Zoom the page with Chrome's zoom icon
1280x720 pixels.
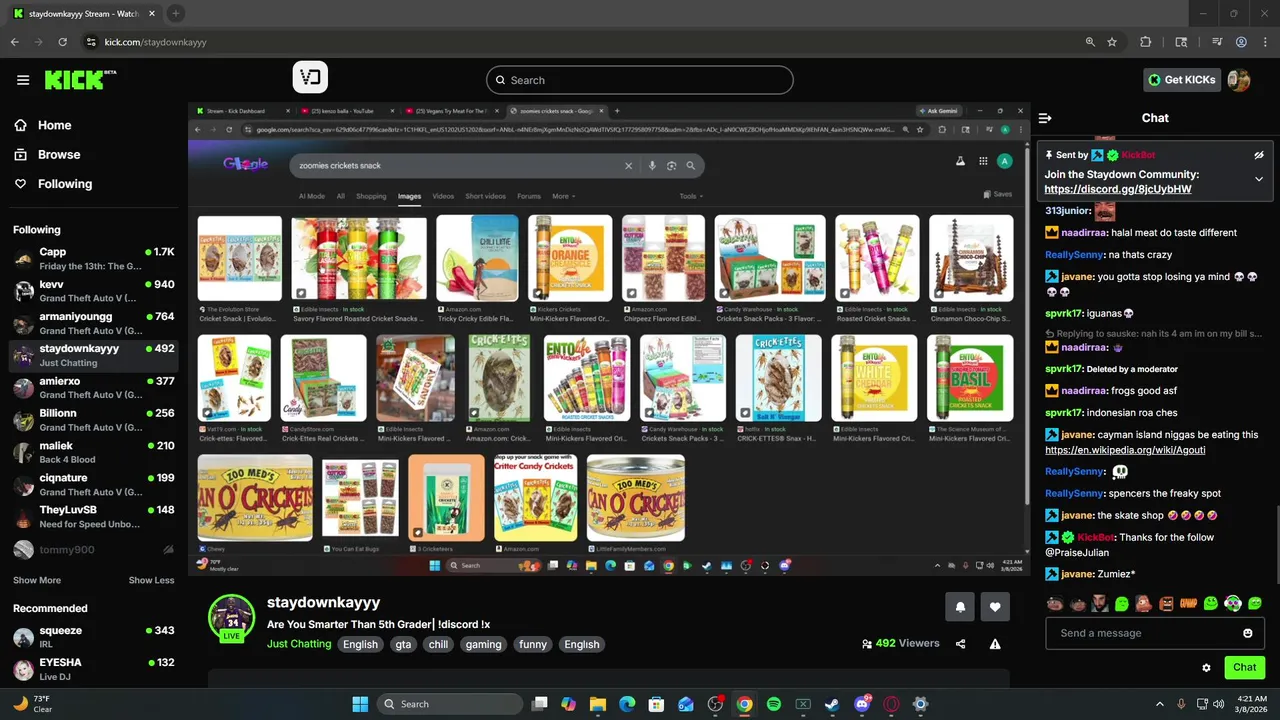(1090, 42)
